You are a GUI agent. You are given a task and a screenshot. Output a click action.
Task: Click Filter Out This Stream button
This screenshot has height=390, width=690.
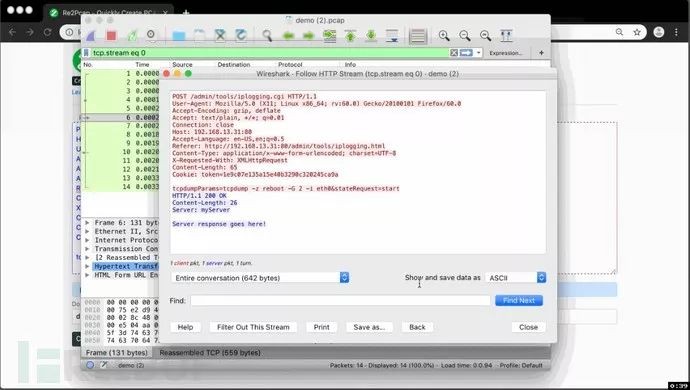tap(253, 327)
